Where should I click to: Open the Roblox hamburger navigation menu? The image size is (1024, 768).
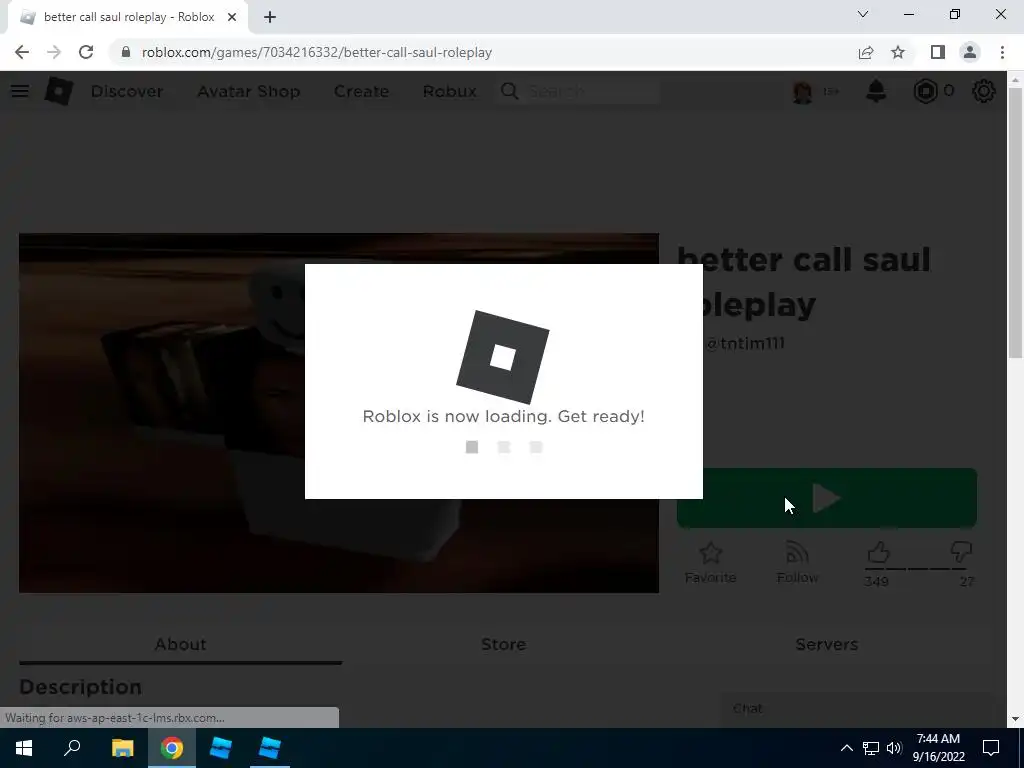click(20, 91)
